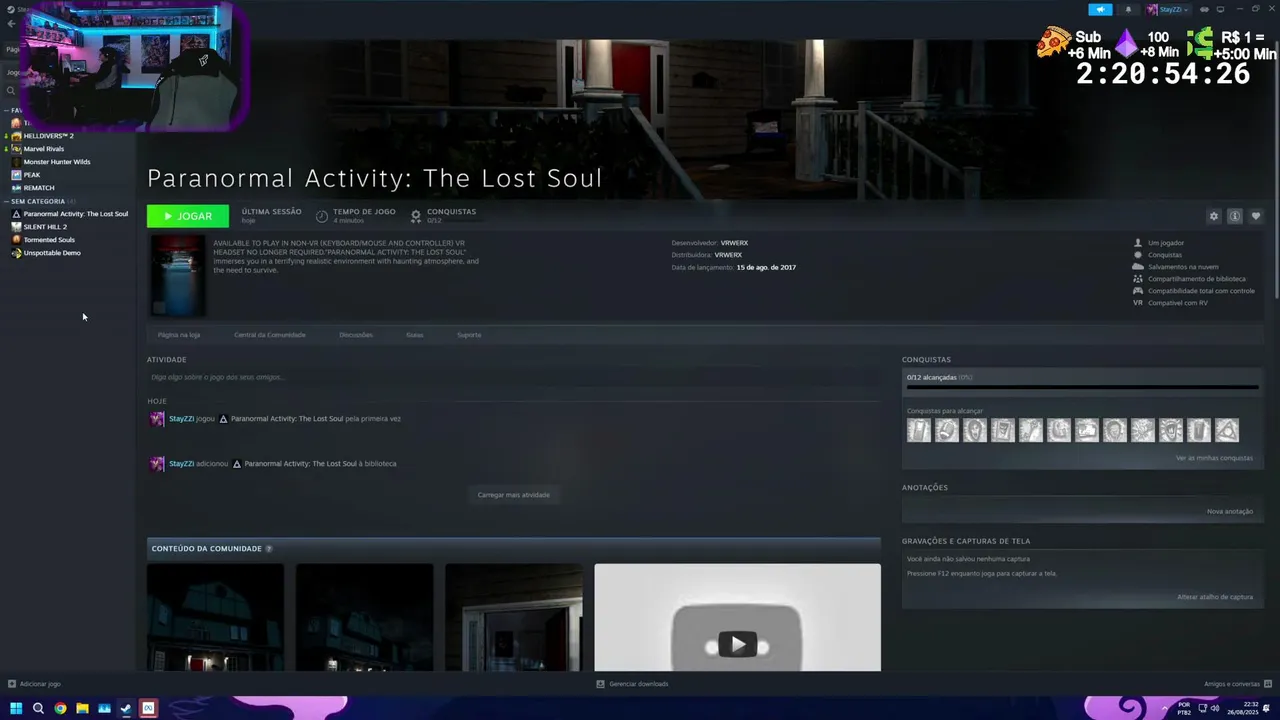Open the game settings gear icon
The width and height of the screenshot is (1280, 720).
pyautogui.click(x=1214, y=216)
